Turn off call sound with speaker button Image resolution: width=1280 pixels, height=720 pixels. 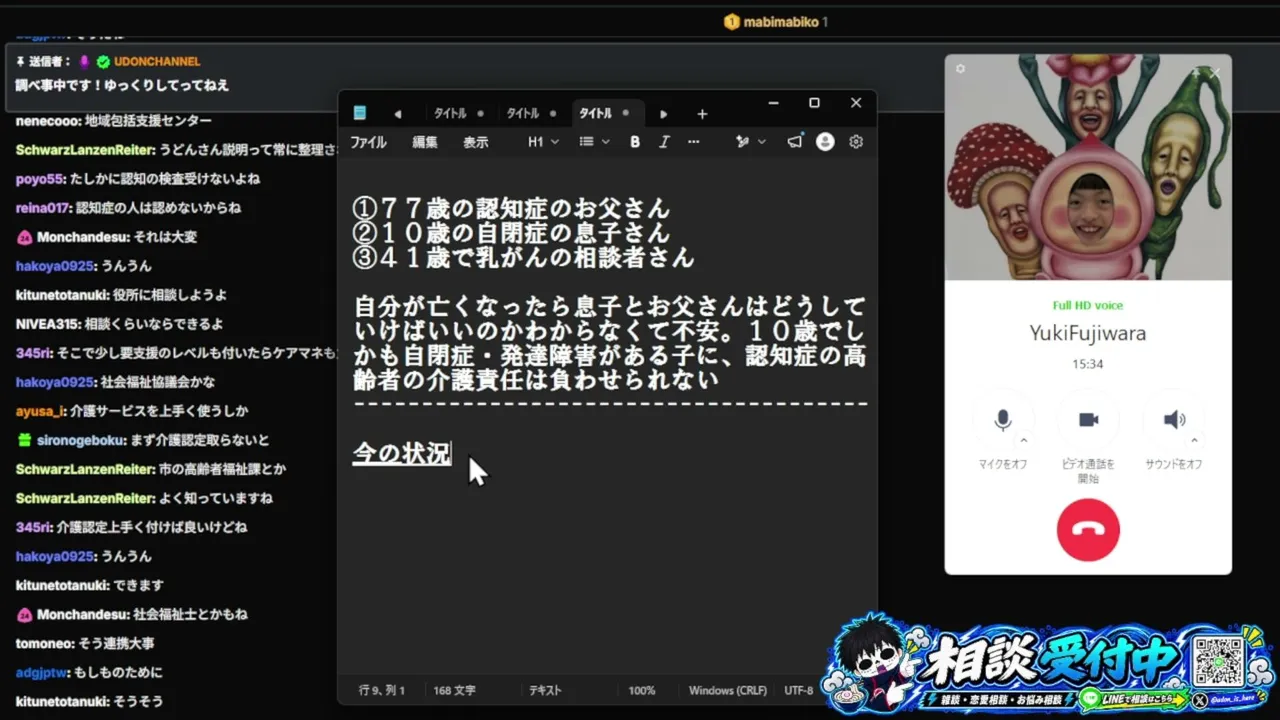click(x=1174, y=420)
